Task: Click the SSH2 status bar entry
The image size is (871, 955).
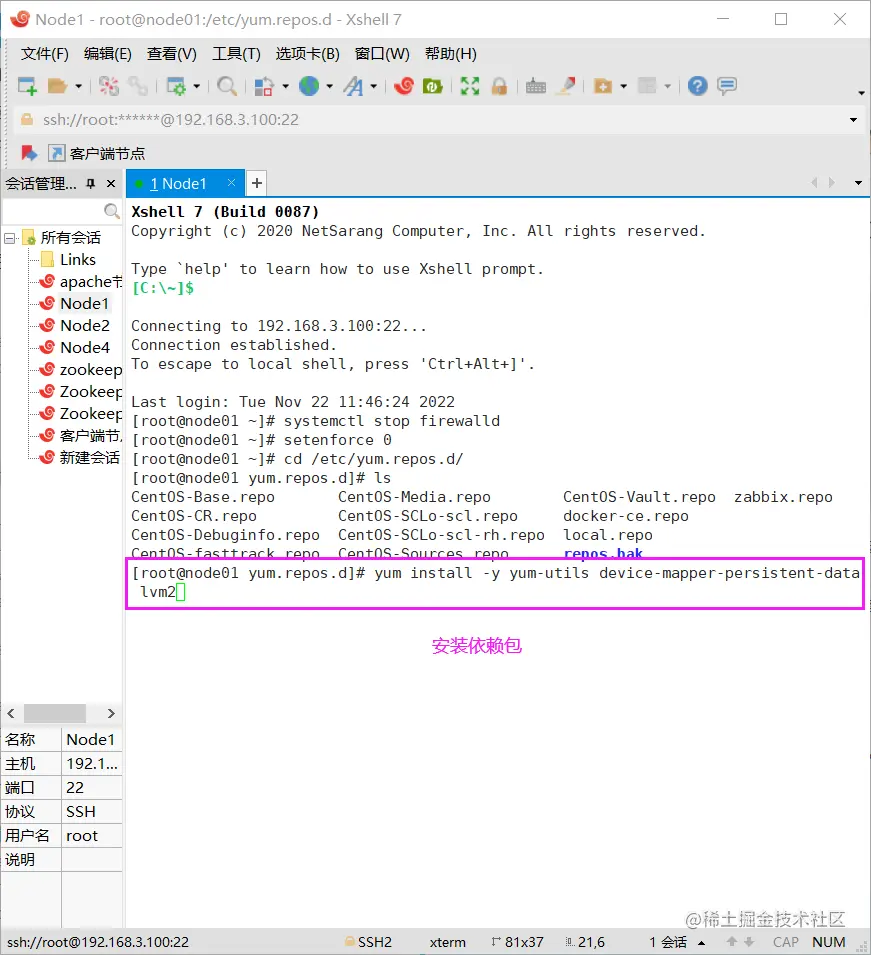Action: pyautogui.click(x=368, y=942)
